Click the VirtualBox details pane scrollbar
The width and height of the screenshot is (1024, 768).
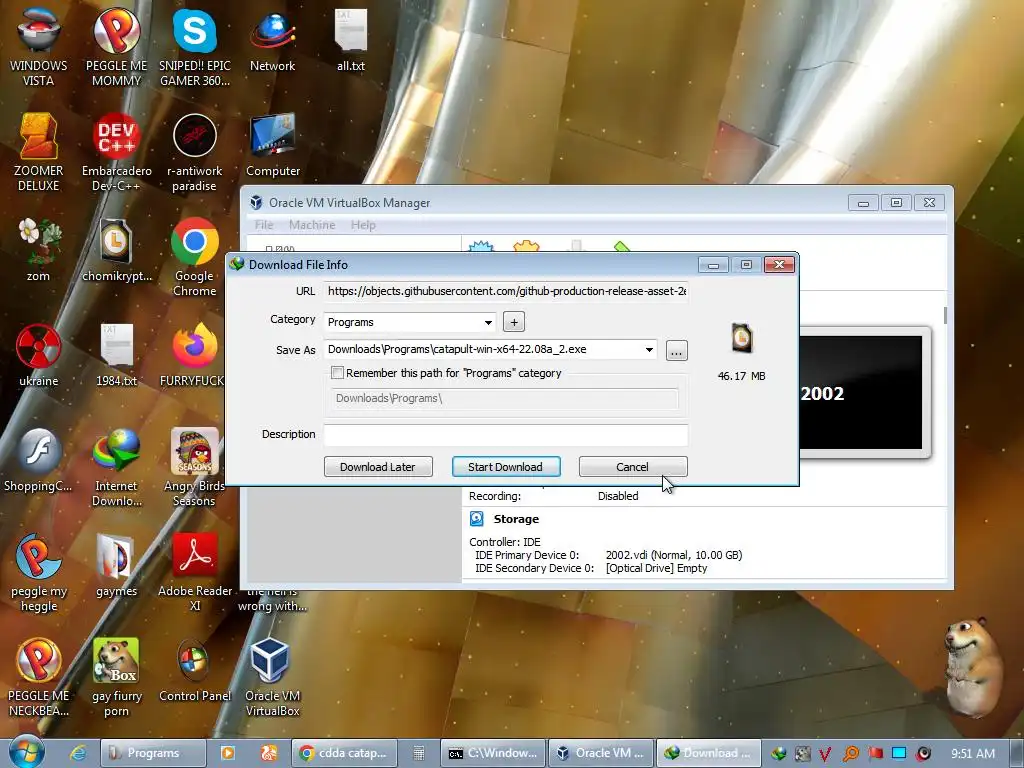point(945,316)
